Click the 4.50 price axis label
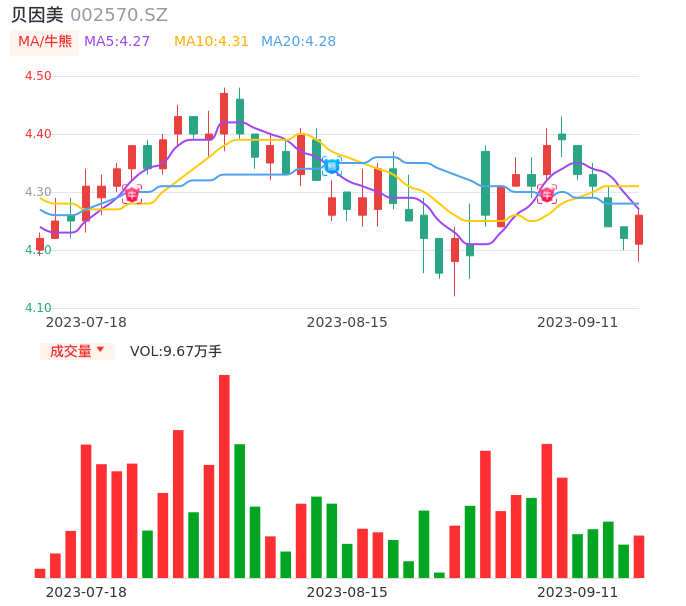 38,76
